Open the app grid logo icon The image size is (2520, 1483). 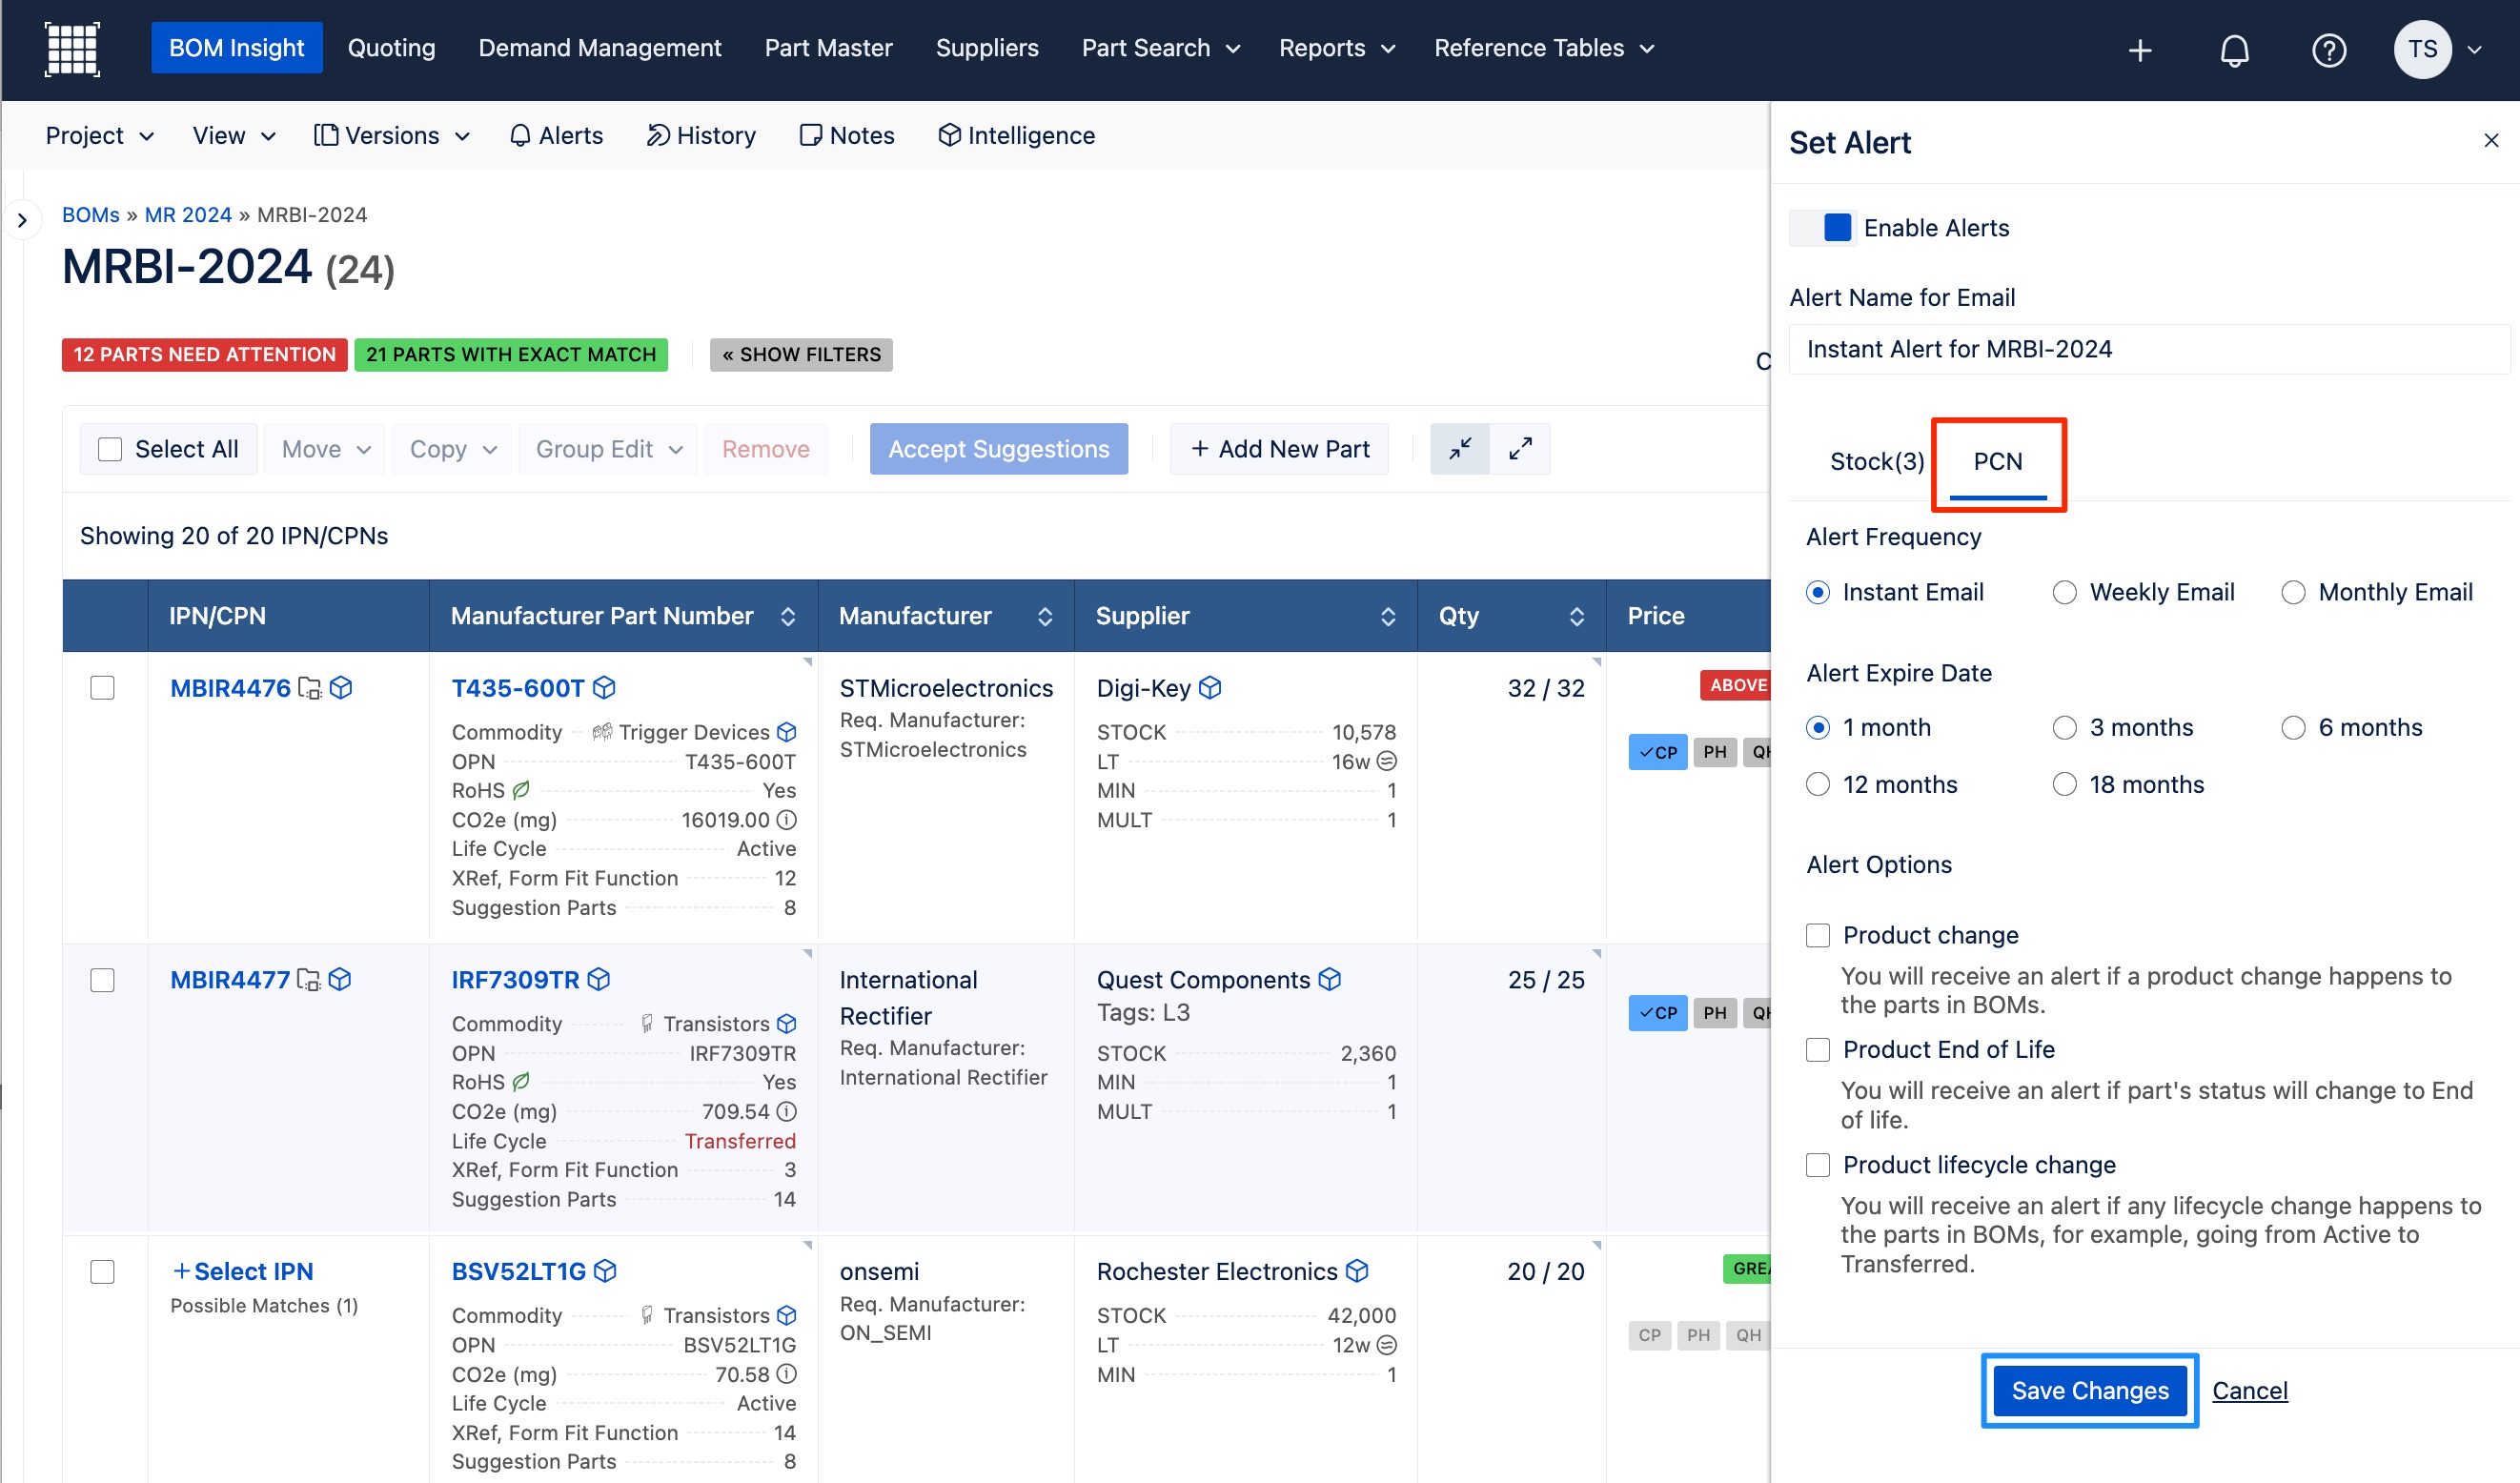72,48
